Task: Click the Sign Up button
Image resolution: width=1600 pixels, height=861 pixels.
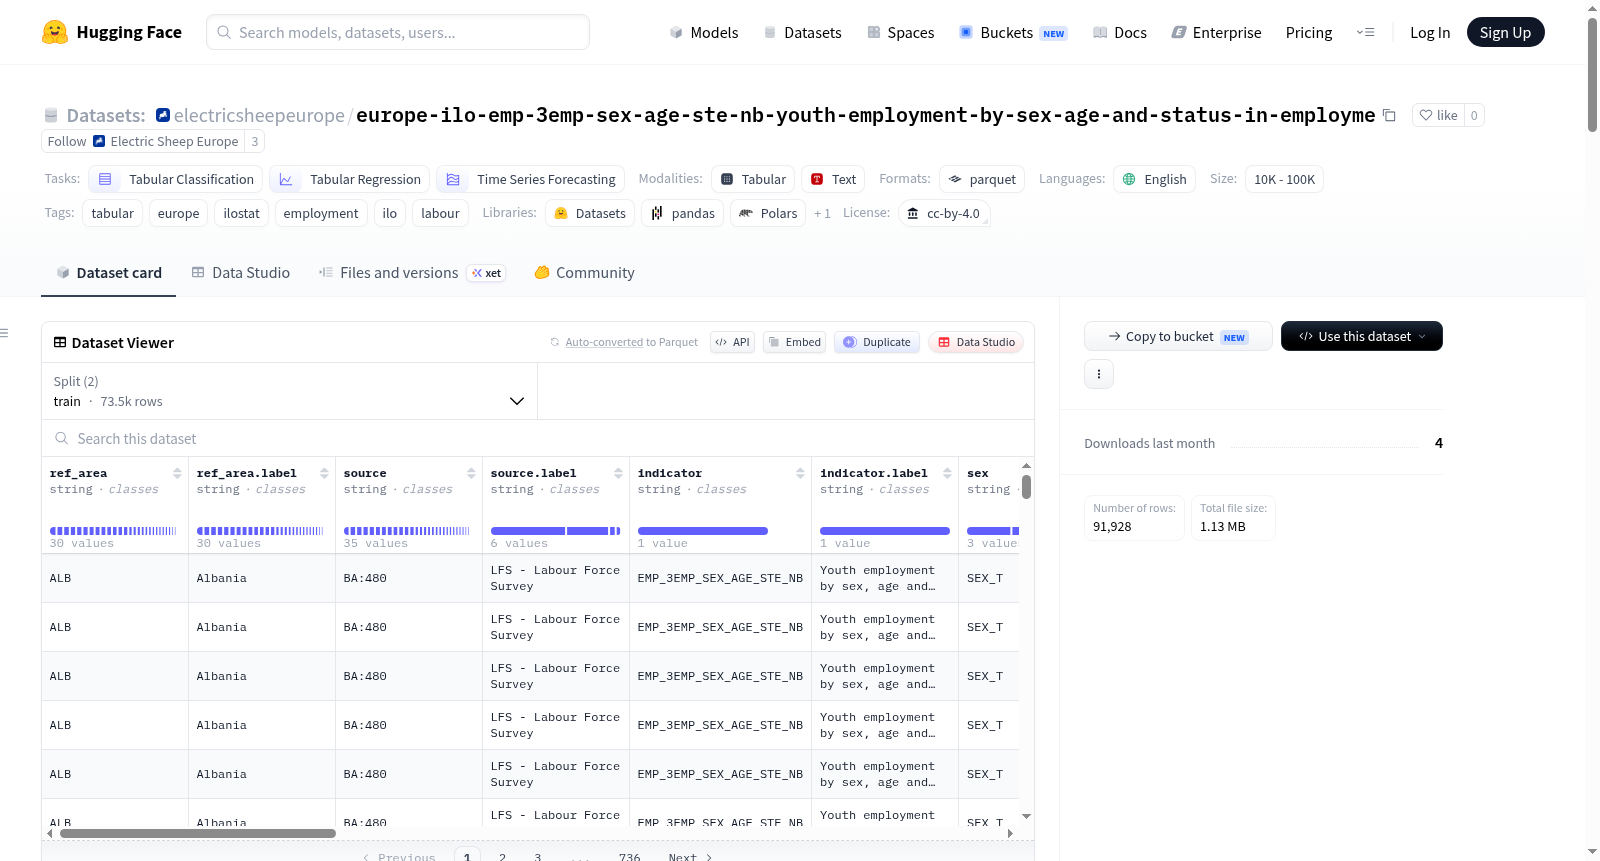Action: 1505,32
